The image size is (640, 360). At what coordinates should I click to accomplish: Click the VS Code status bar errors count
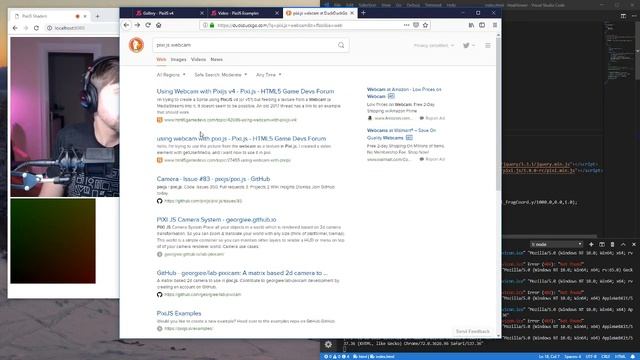point(337,356)
